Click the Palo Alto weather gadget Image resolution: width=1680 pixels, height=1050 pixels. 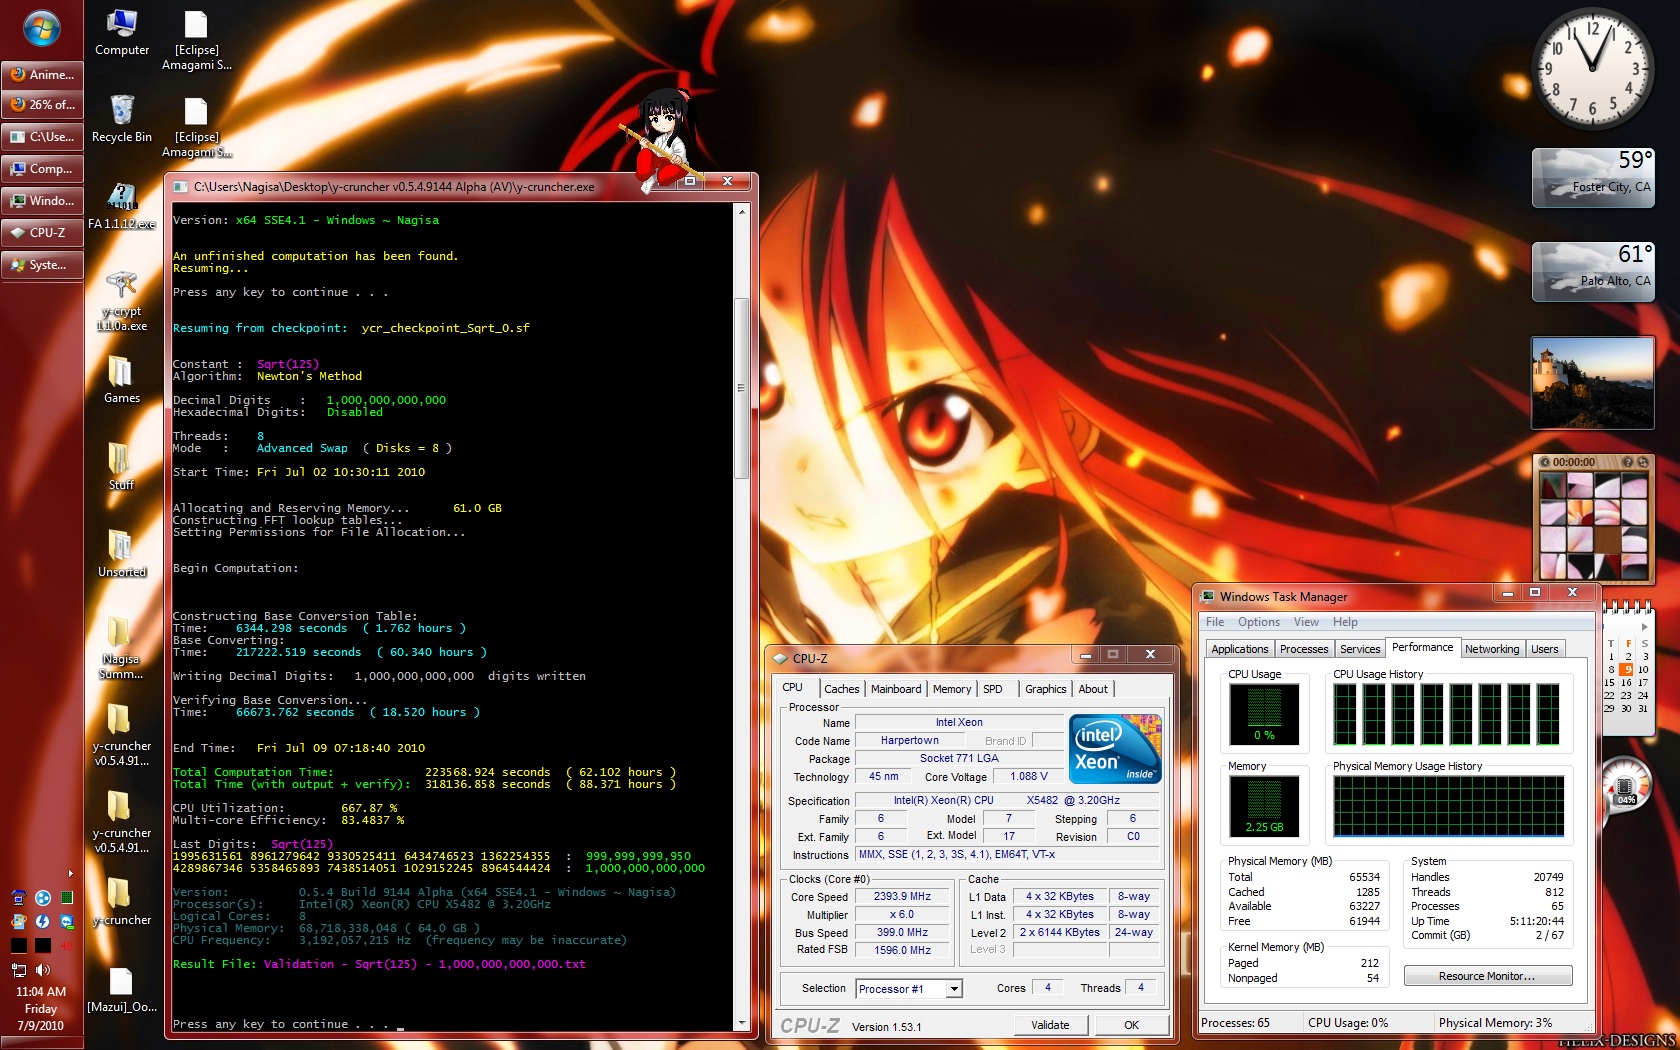click(x=1592, y=271)
